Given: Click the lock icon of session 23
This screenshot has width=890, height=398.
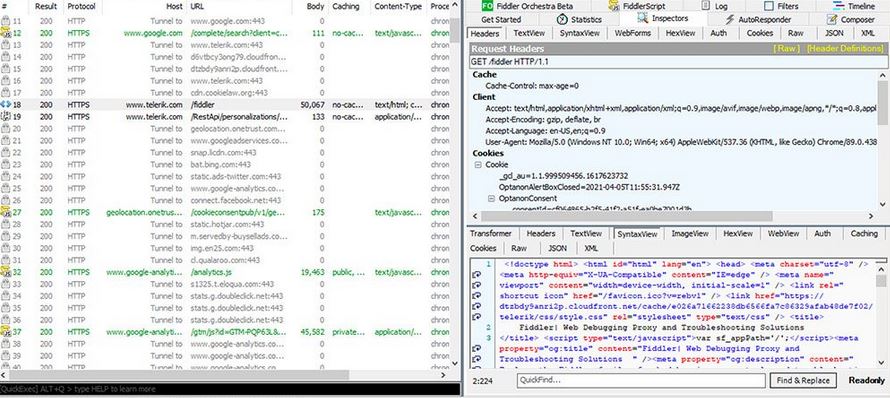Looking at the screenshot, I should point(6,165).
